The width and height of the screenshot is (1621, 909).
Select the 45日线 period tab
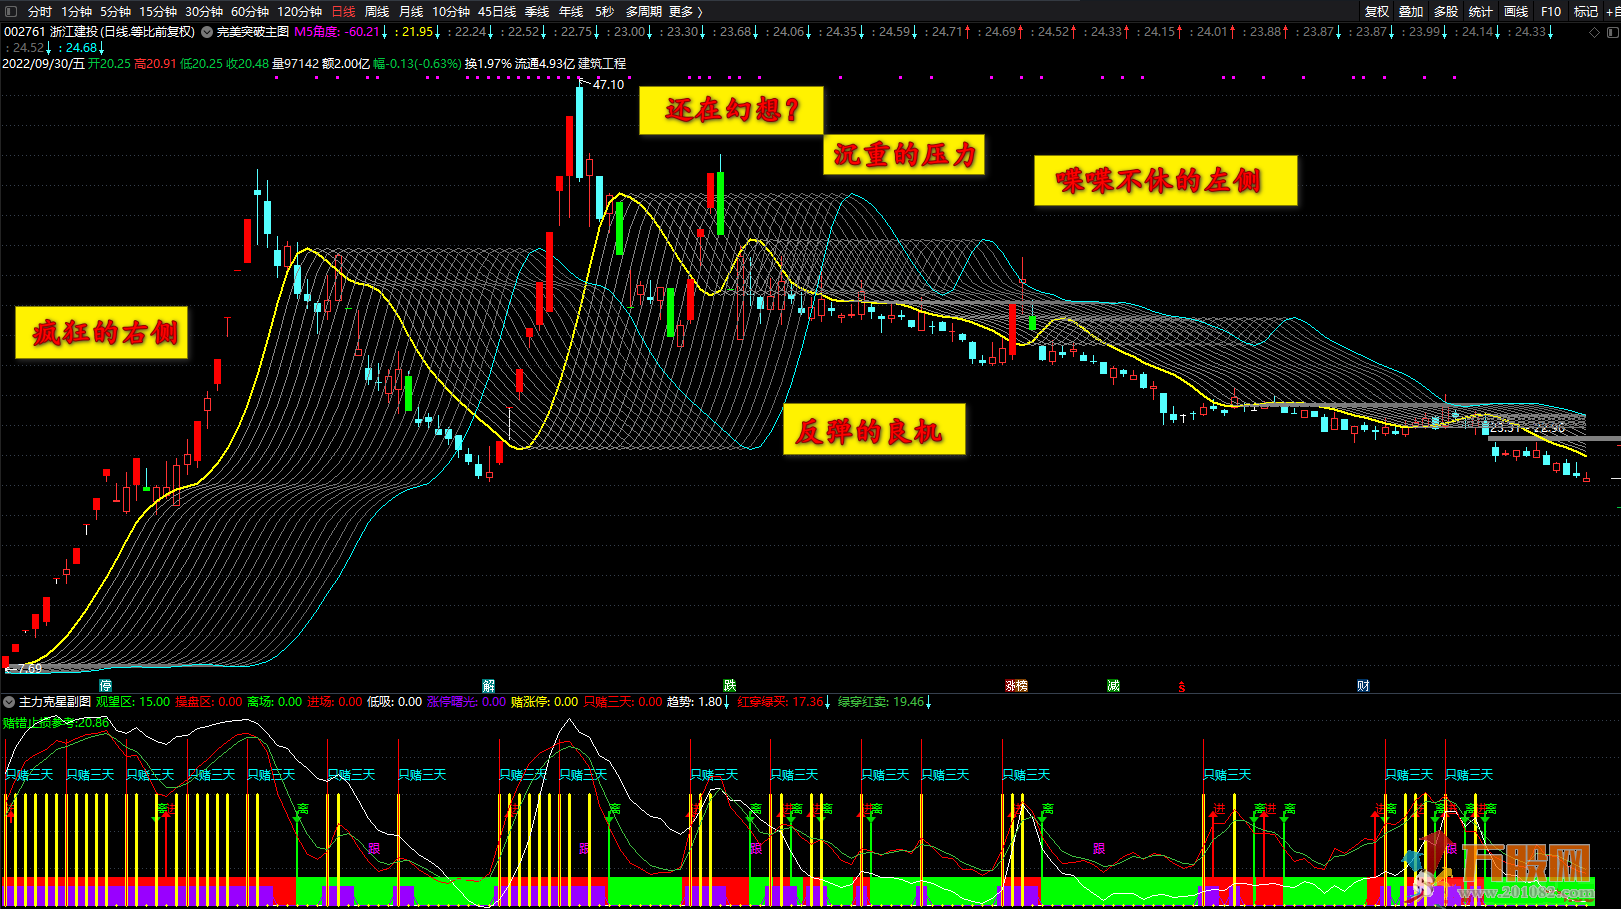click(x=497, y=11)
